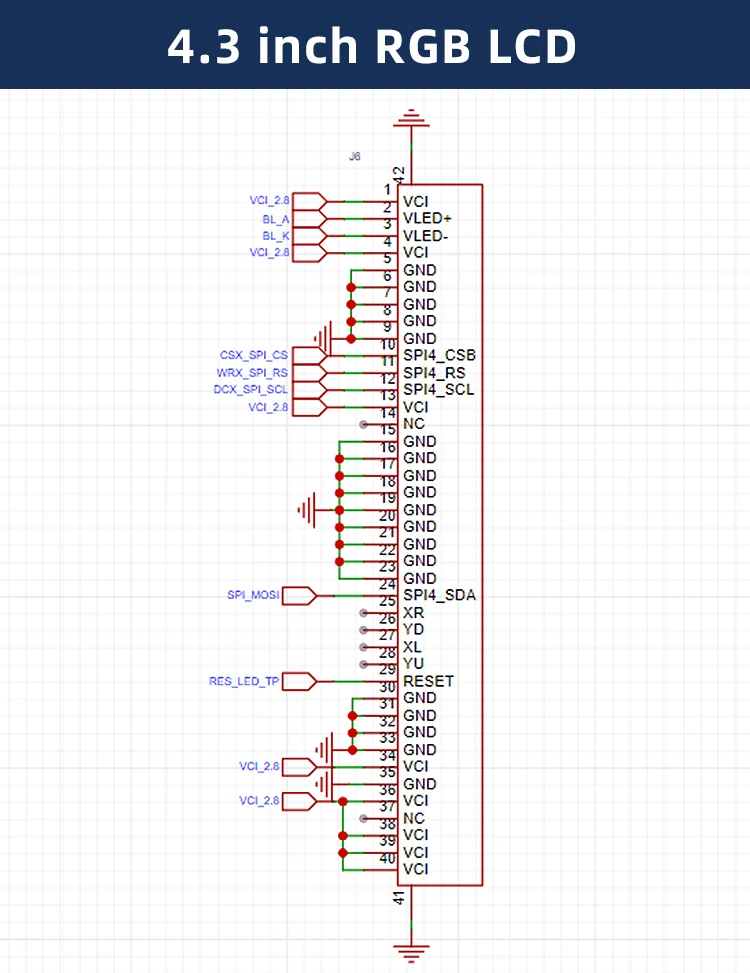The width and height of the screenshot is (750, 973).
Task: Select the VCI_2.8 label directly below BL_K
Action: [x=269, y=252]
